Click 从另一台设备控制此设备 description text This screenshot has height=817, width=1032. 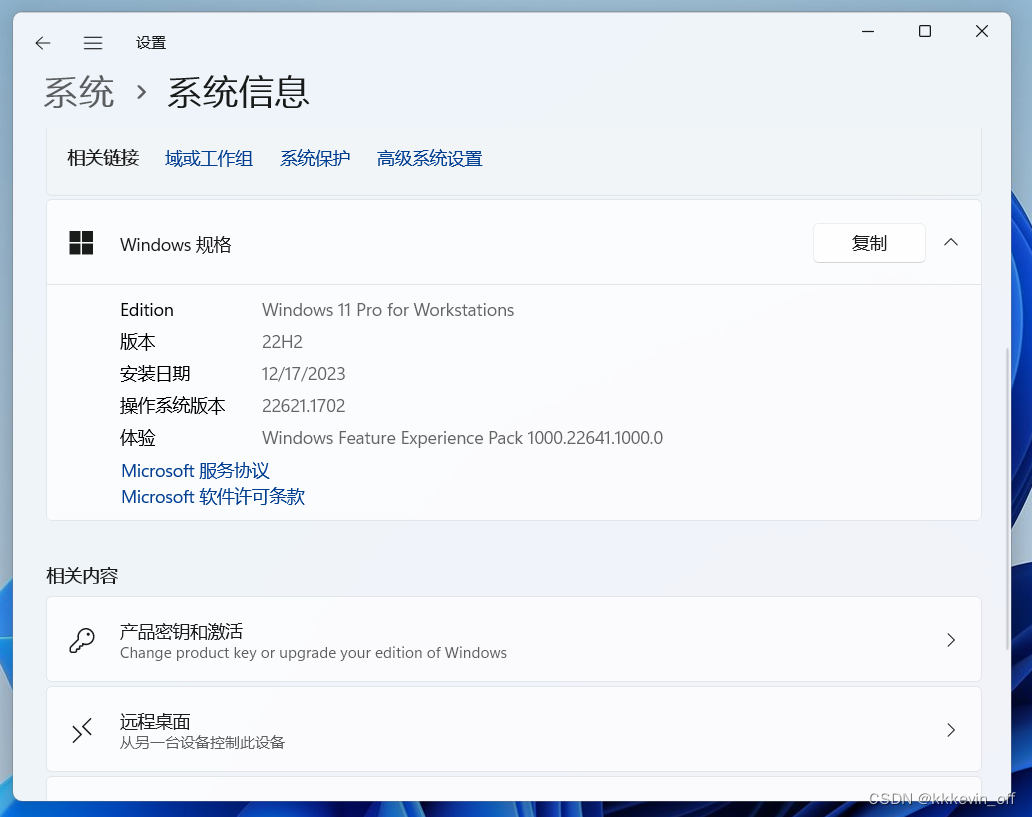pos(202,743)
